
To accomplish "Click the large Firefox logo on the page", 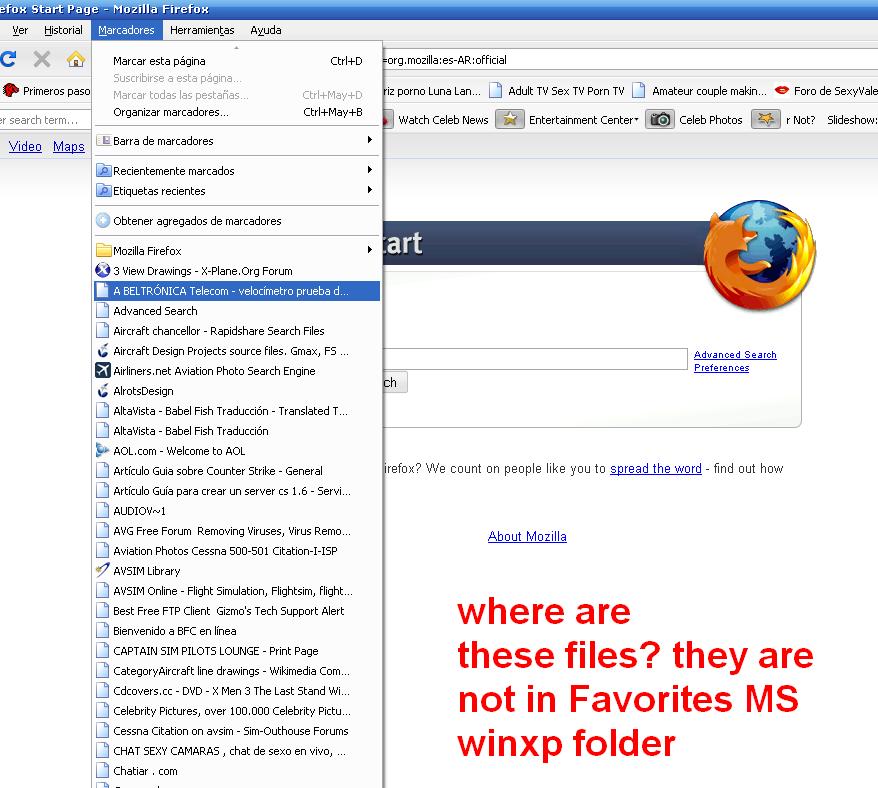I will coord(759,257).
